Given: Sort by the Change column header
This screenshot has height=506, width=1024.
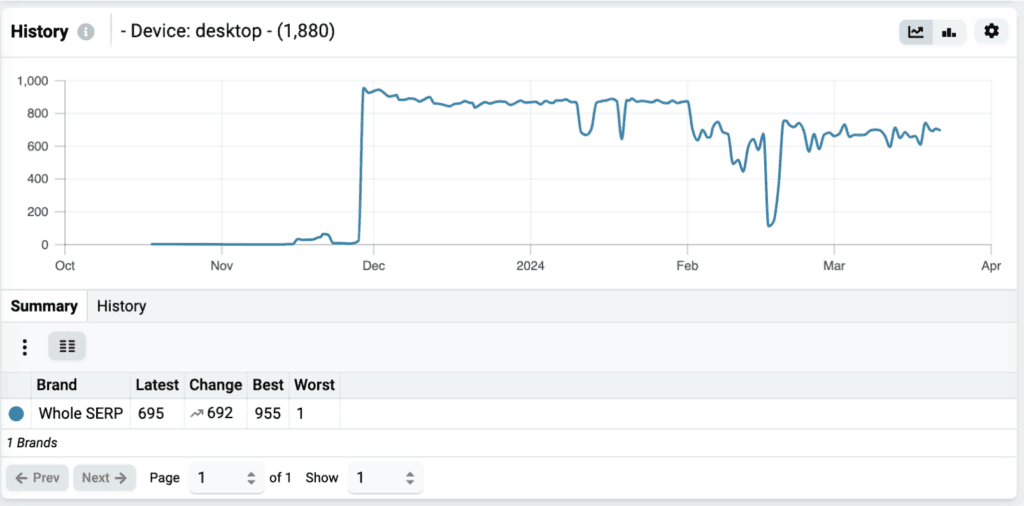Looking at the screenshot, I should pos(216,385).
